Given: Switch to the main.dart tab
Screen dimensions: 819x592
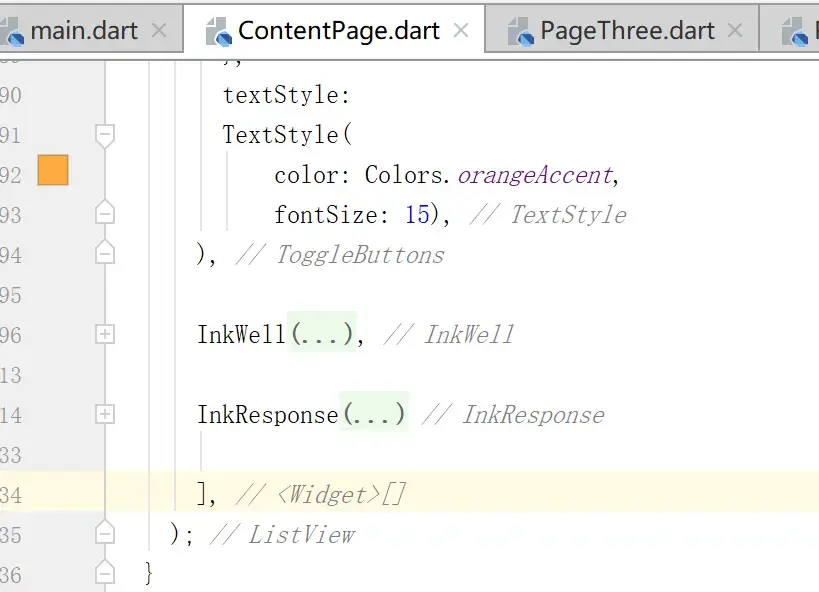Looking at the screenshot, I should click(x=84, y=30).
